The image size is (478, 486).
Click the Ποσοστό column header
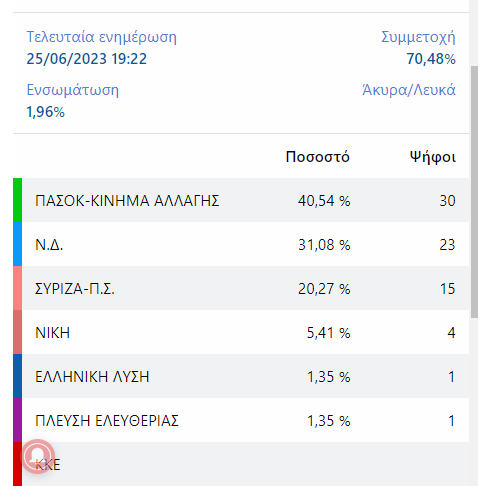coord(317,157)
